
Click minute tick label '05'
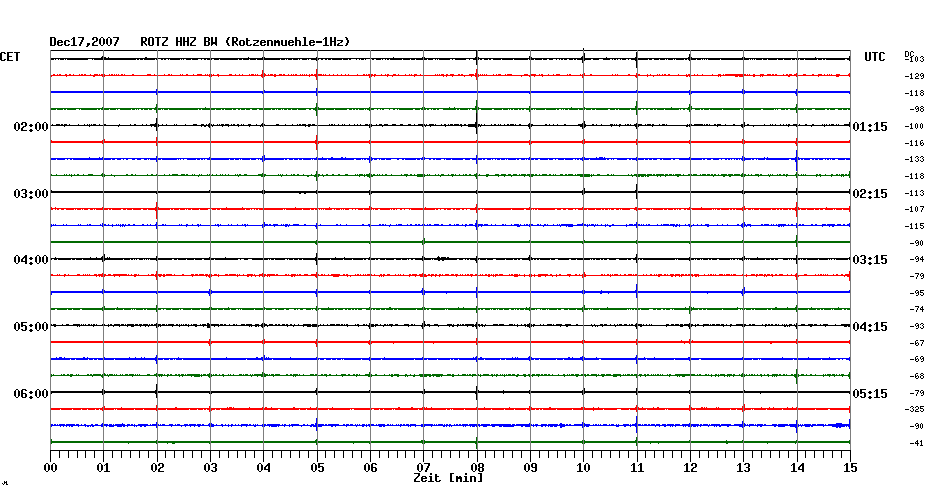point(317,468)
